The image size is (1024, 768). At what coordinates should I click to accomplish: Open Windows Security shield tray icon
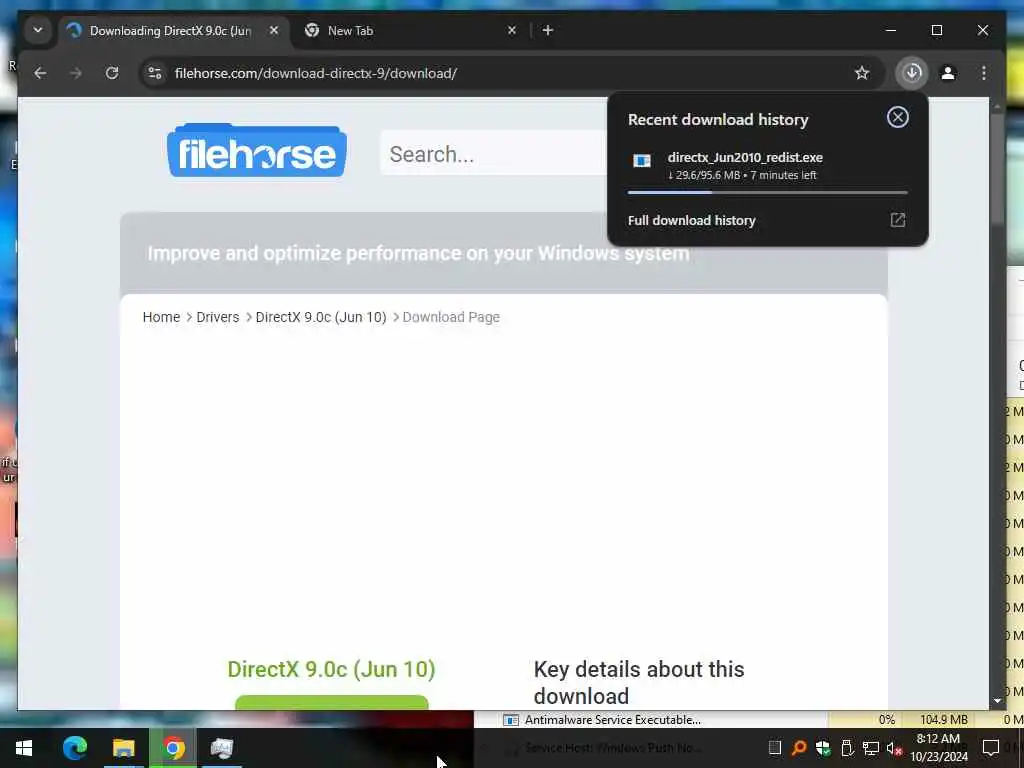pyautogui.click(x=823, y=748)
